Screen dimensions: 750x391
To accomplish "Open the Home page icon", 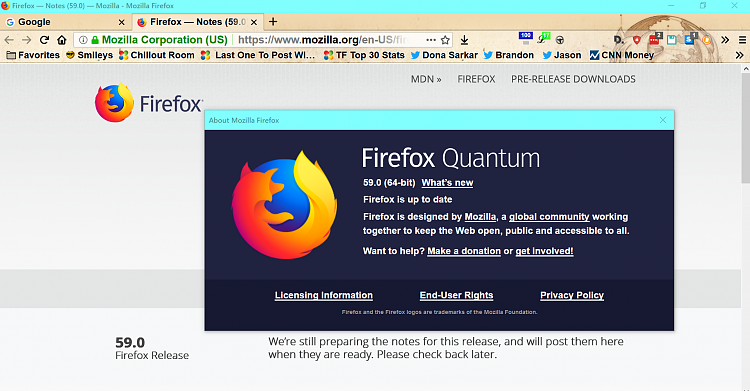I will [x=62, y=40].
